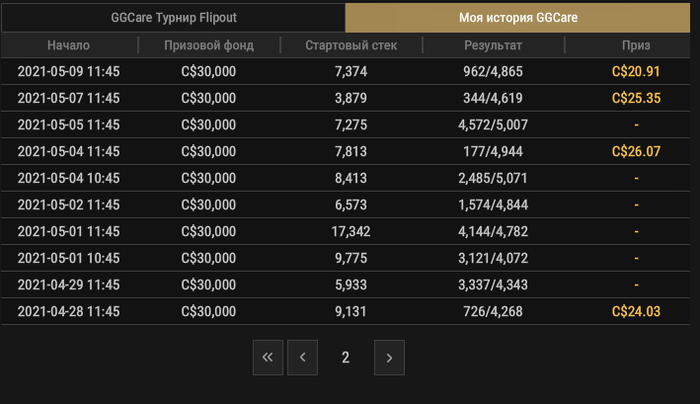The width and height of the screenshot is (700, 404).
Task: Sort by the Приз column header
Action: click(x=635, y=45)
